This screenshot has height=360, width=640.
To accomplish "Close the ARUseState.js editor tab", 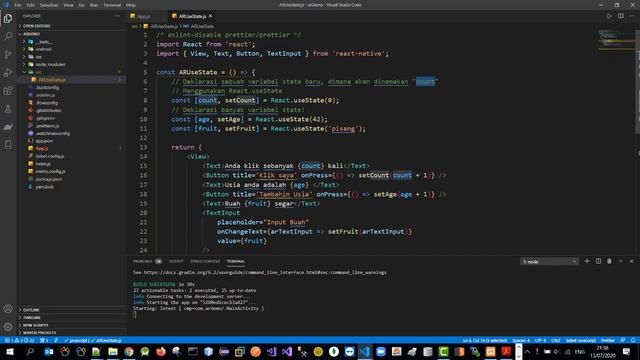I will [211, 16].
